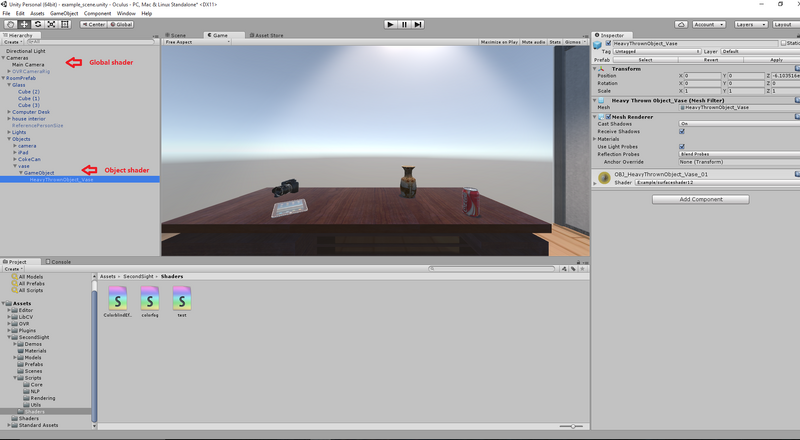Open the Component menu
Image resolution: width=800 pixels, height=440 pixels.
97,13
